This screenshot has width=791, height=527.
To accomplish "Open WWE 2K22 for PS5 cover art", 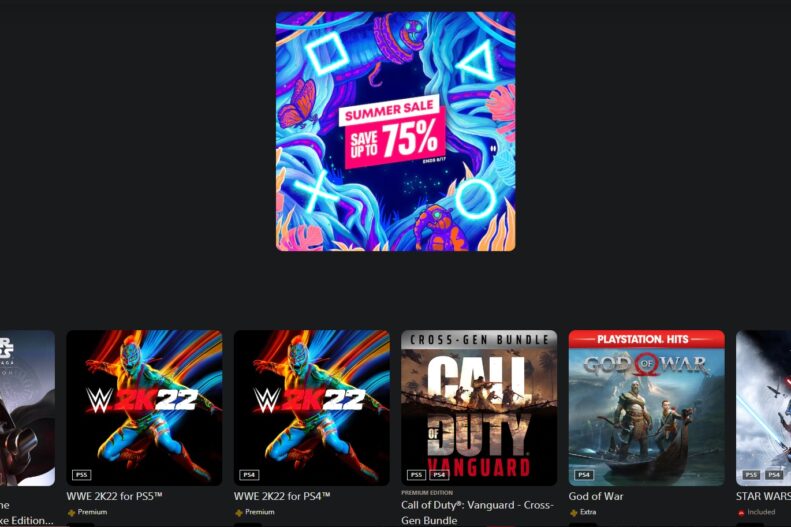I will click(144, 408).
